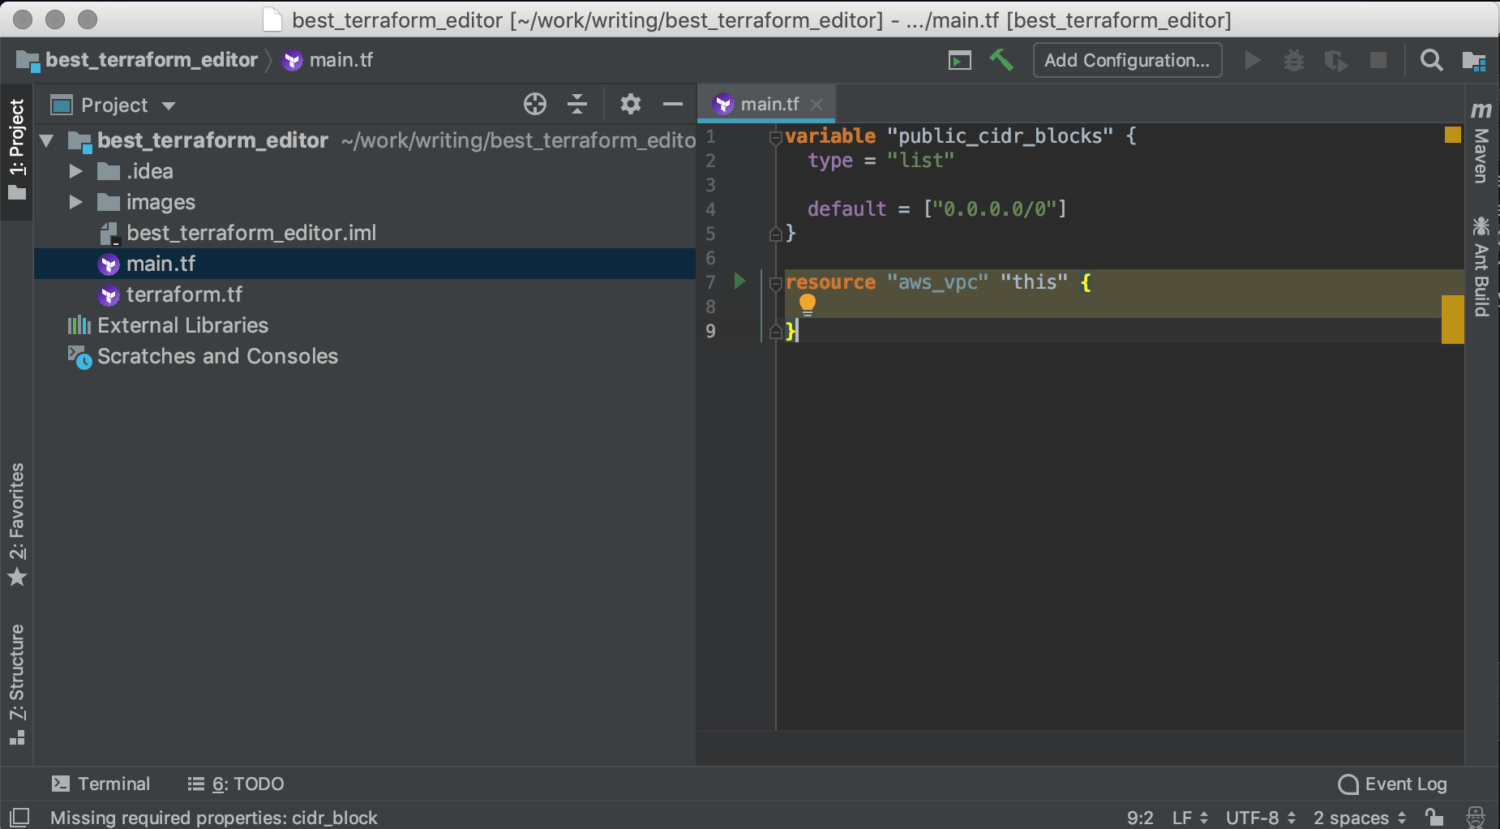Select best_terraform_editor.iml file
This screenshot has width=1500, height=829.
(251, 233)
